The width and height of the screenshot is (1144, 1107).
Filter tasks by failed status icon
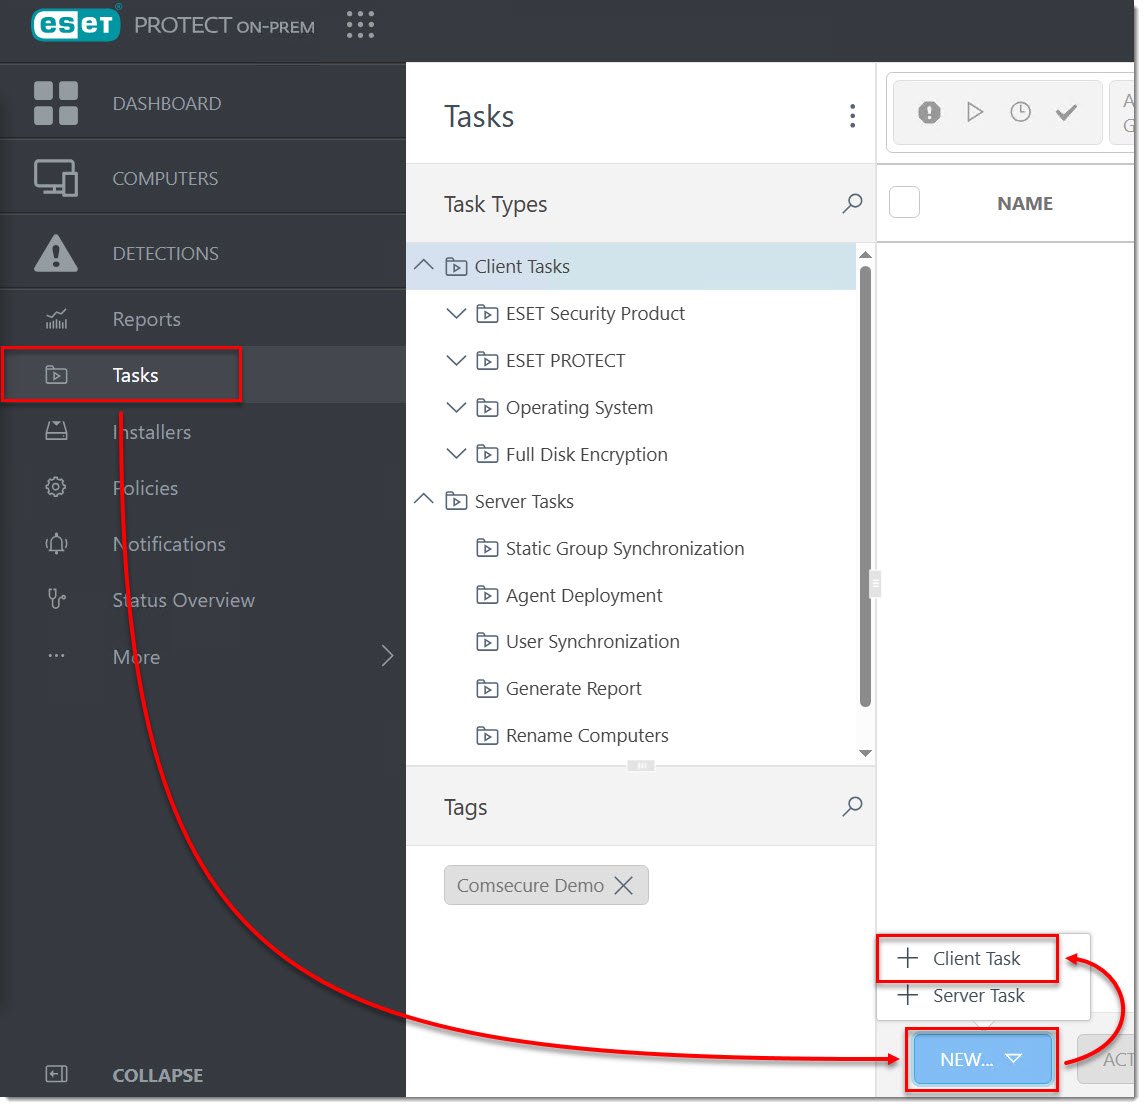(929, 112)
